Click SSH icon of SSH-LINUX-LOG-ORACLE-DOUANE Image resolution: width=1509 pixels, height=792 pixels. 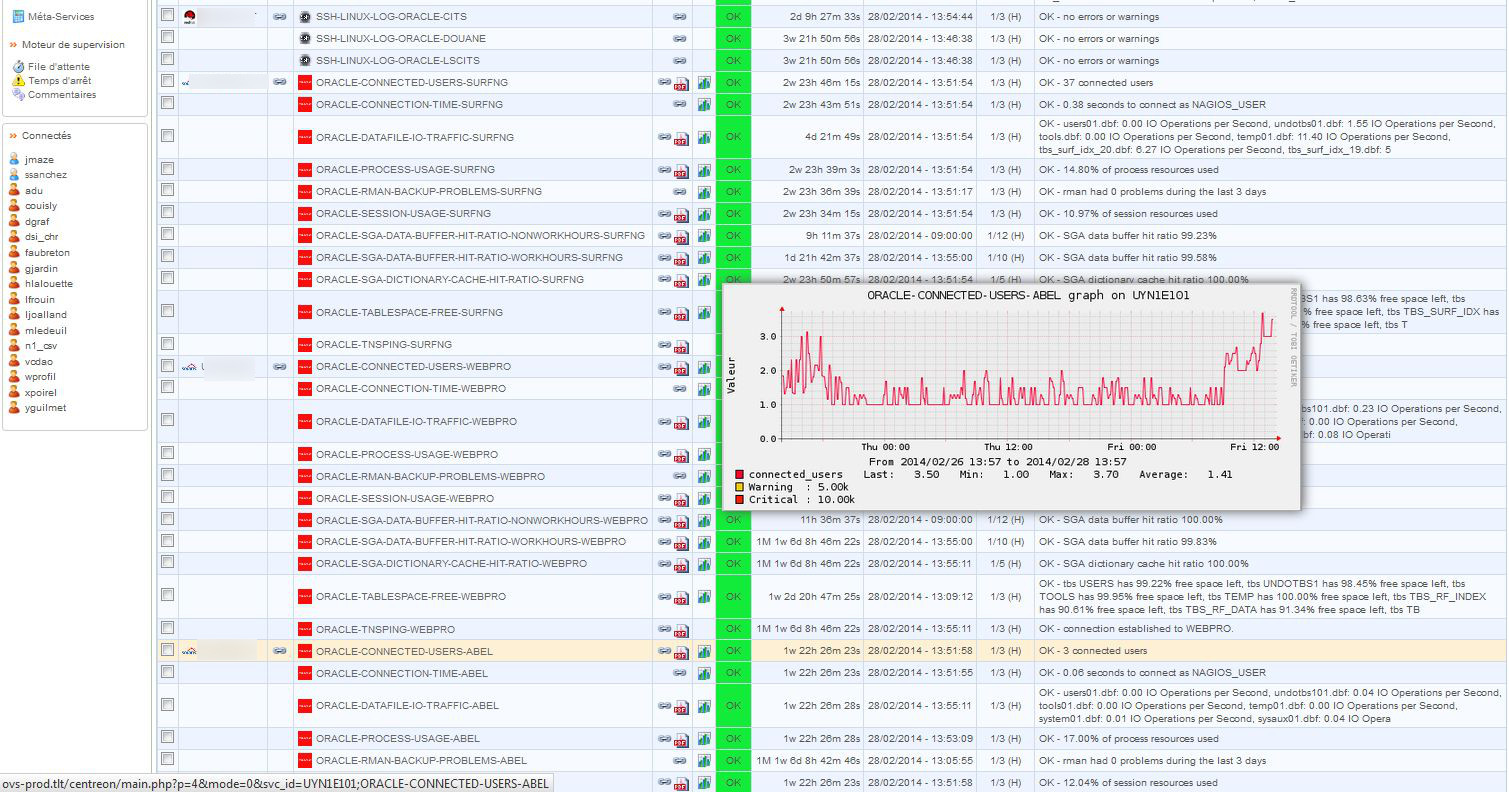click(305, 39)
